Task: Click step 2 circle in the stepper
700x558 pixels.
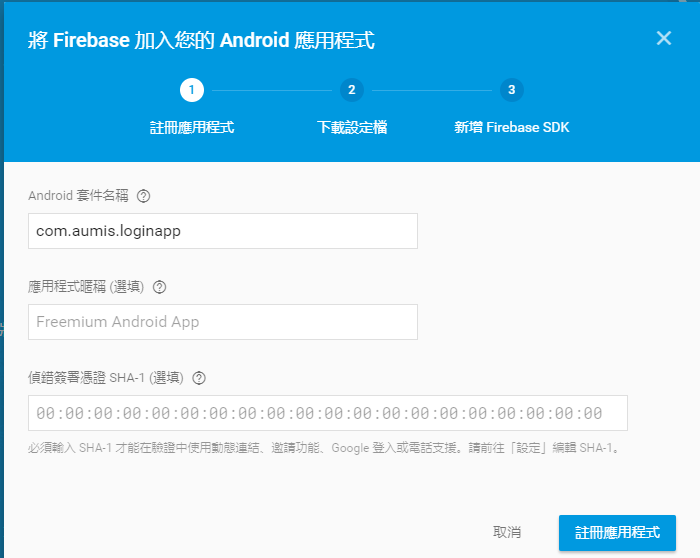Action: [x=352, y=90]
